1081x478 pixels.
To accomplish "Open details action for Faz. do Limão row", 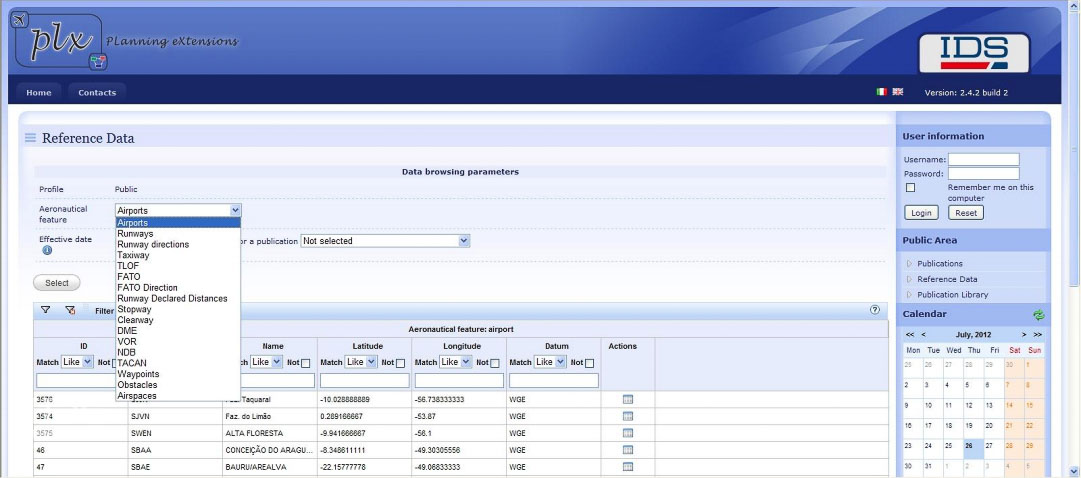I will (x=627, y=416).
